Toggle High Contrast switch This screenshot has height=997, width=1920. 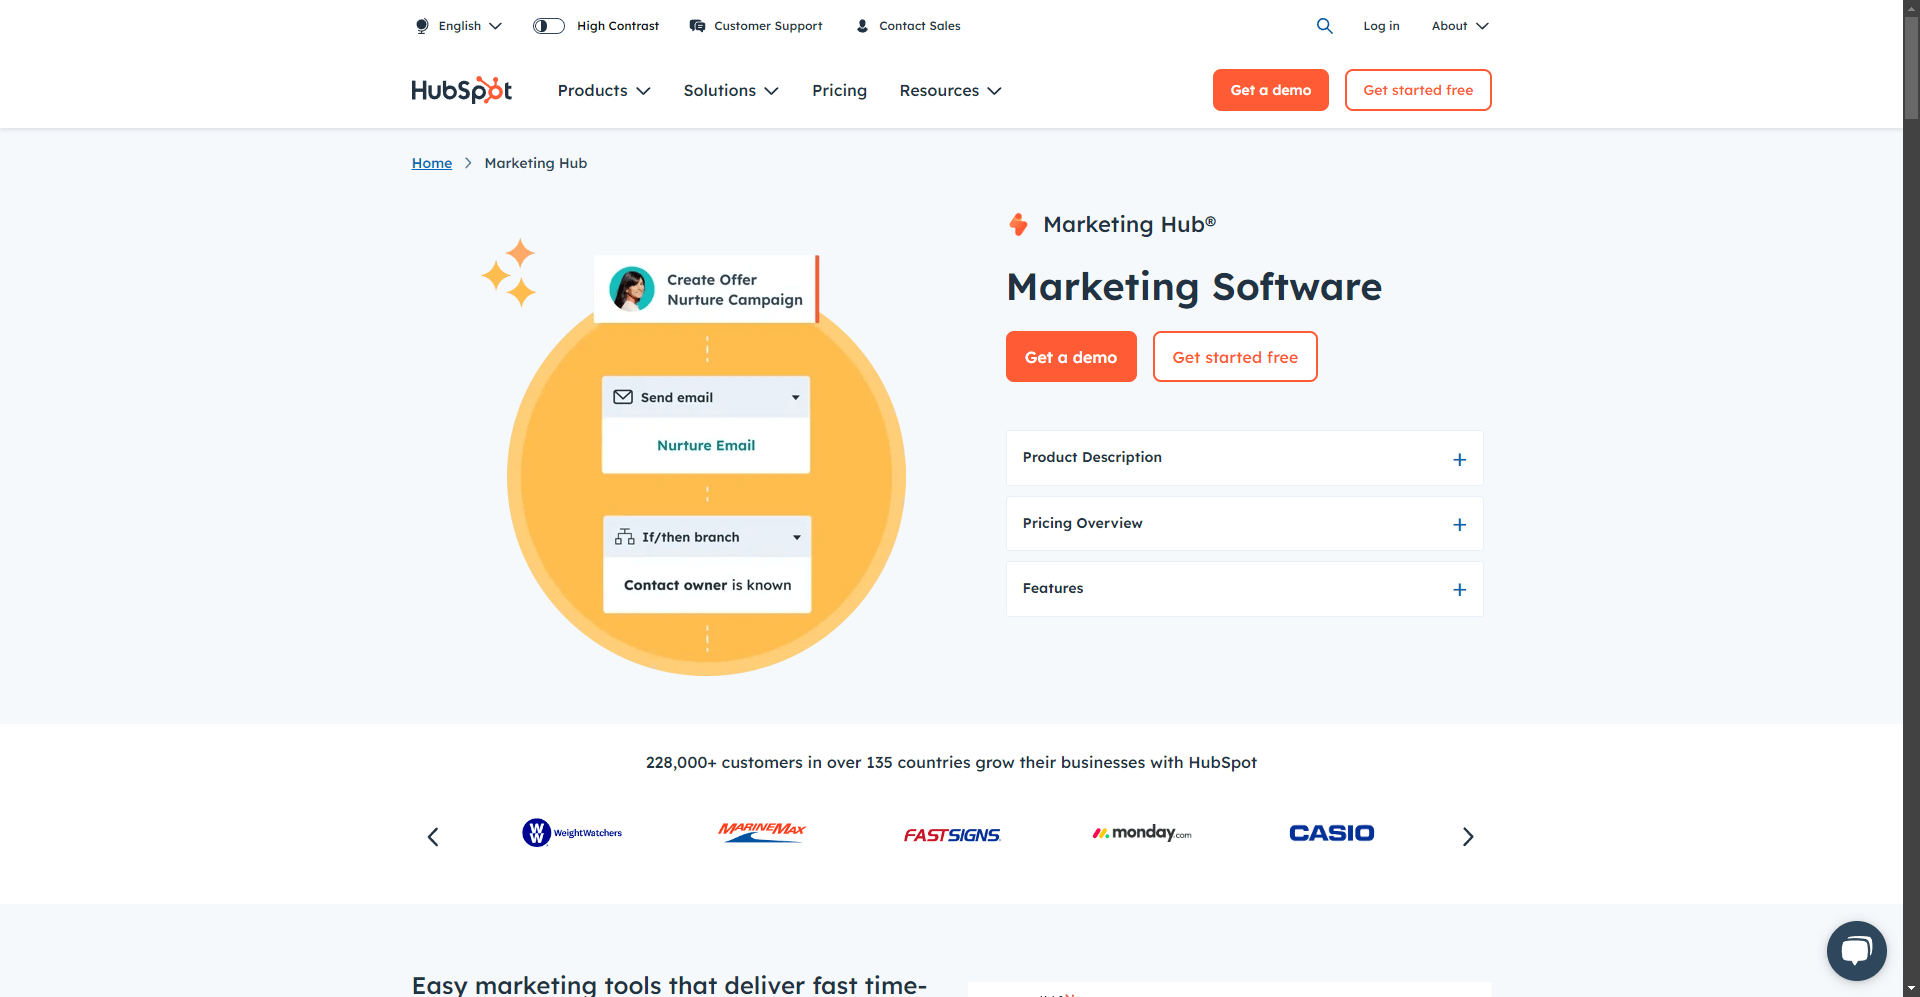click(548, 26)
